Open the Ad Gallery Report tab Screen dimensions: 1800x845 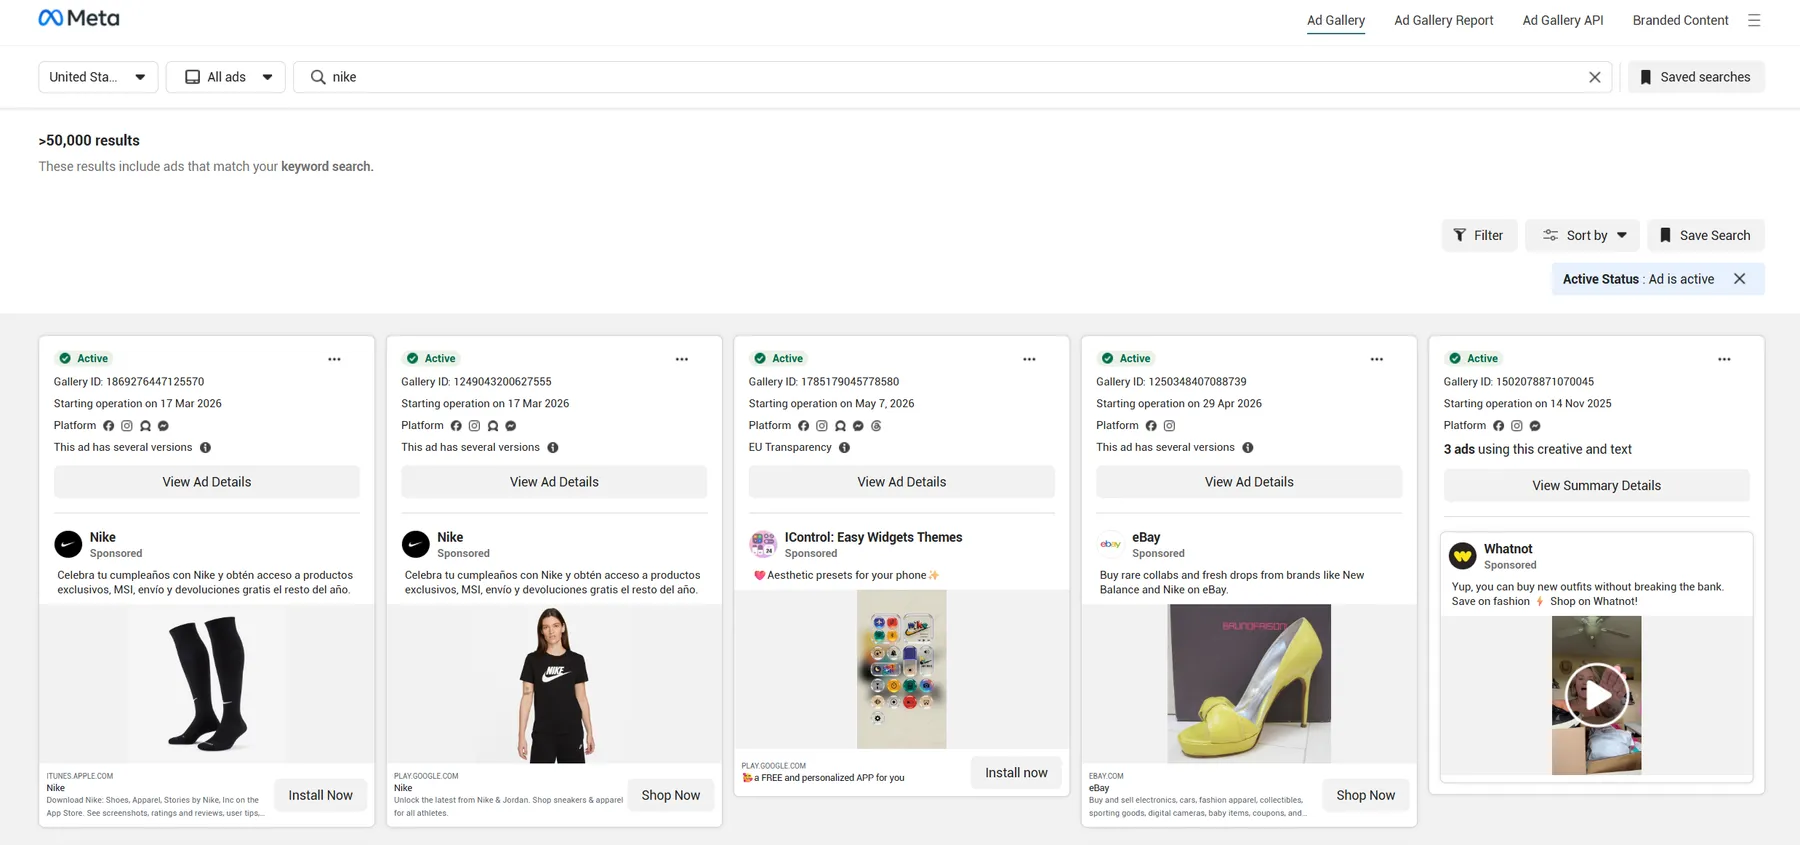point(1444,20)
